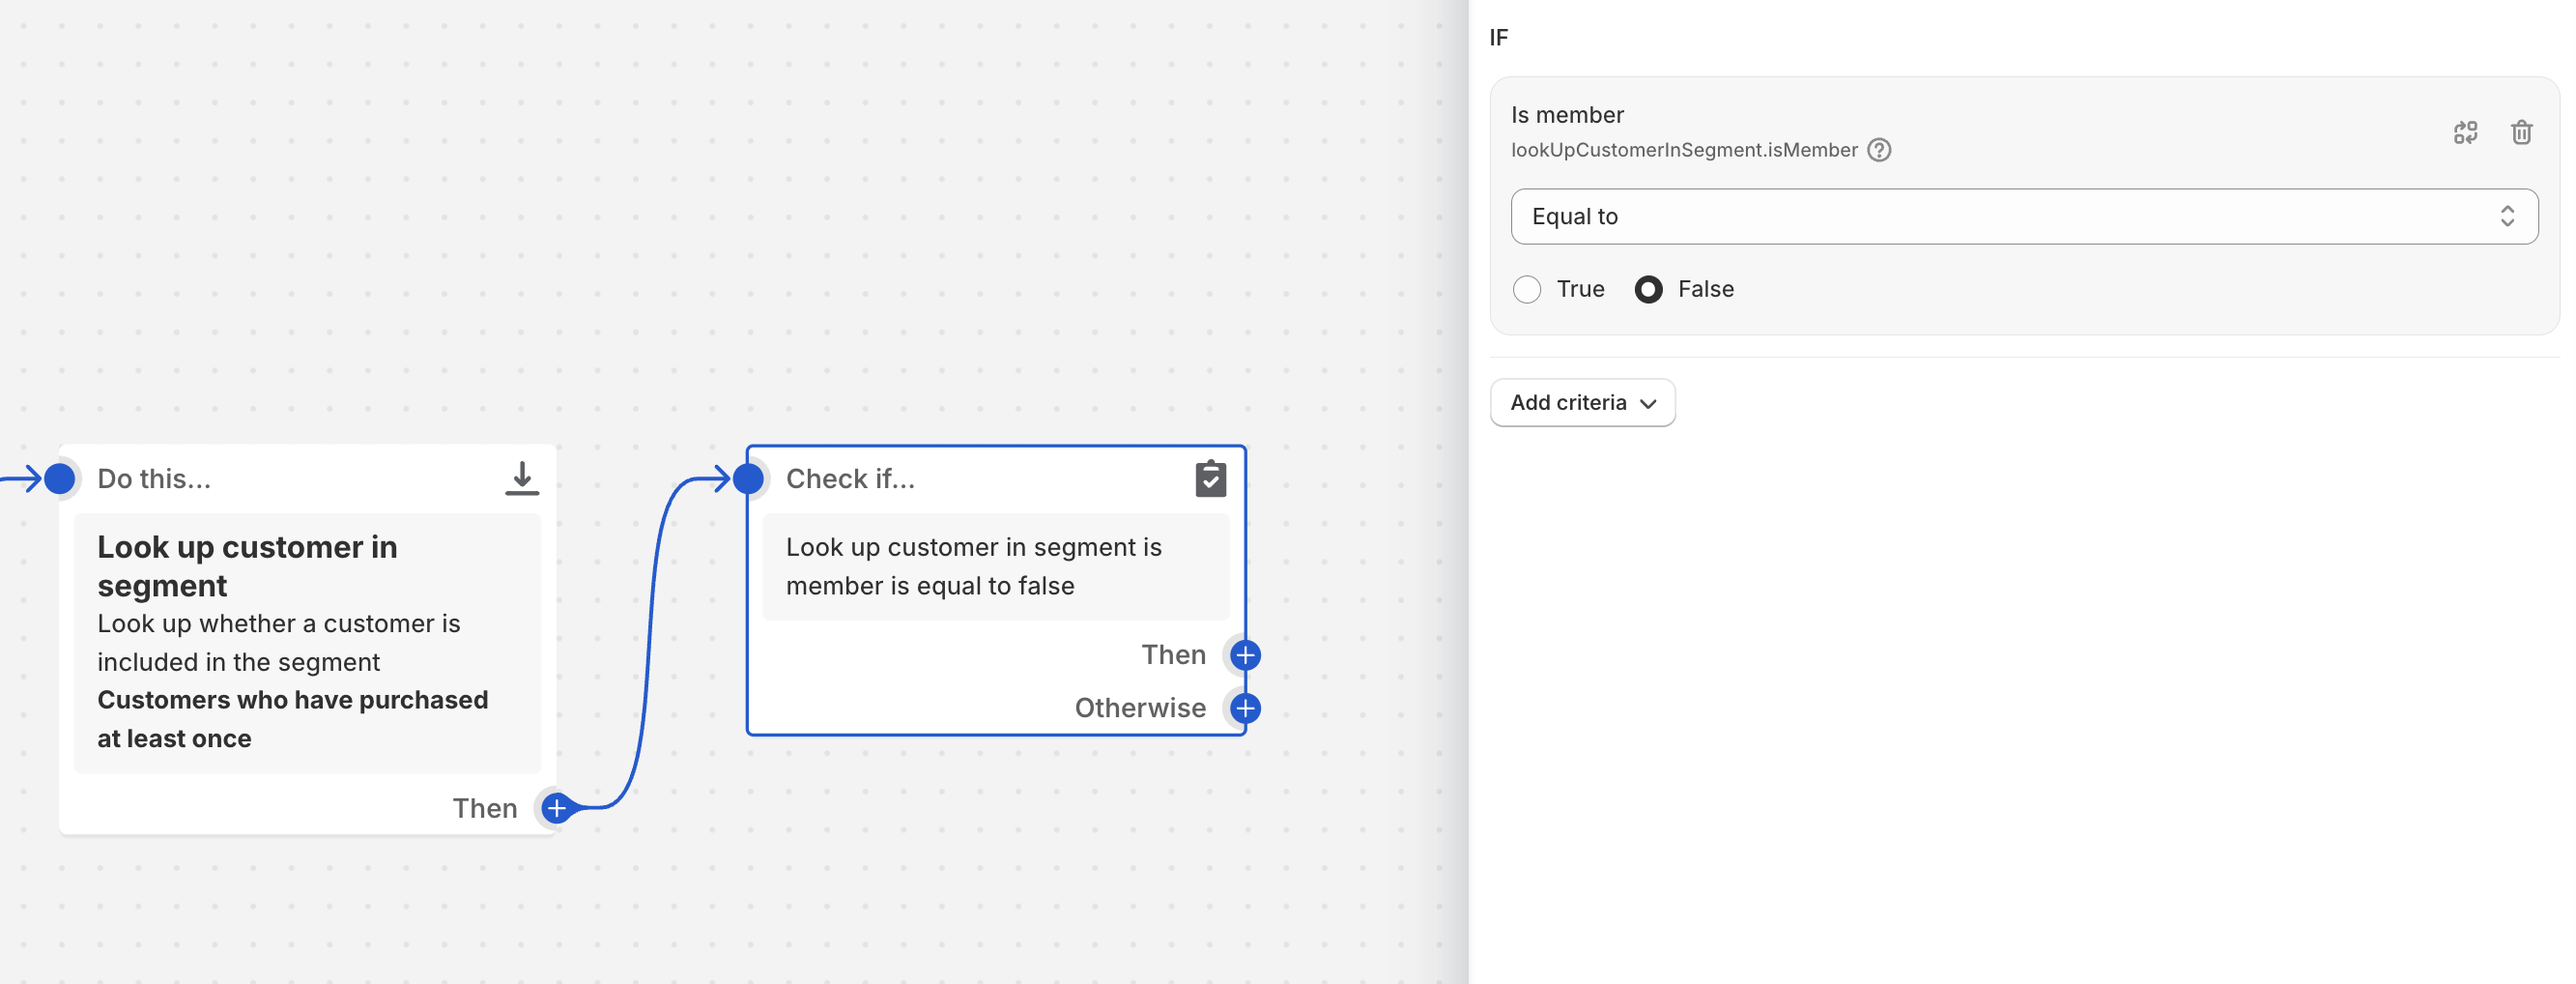The image size is (2576, 984).
Task: Click the Check if card header
Action: 850,479
